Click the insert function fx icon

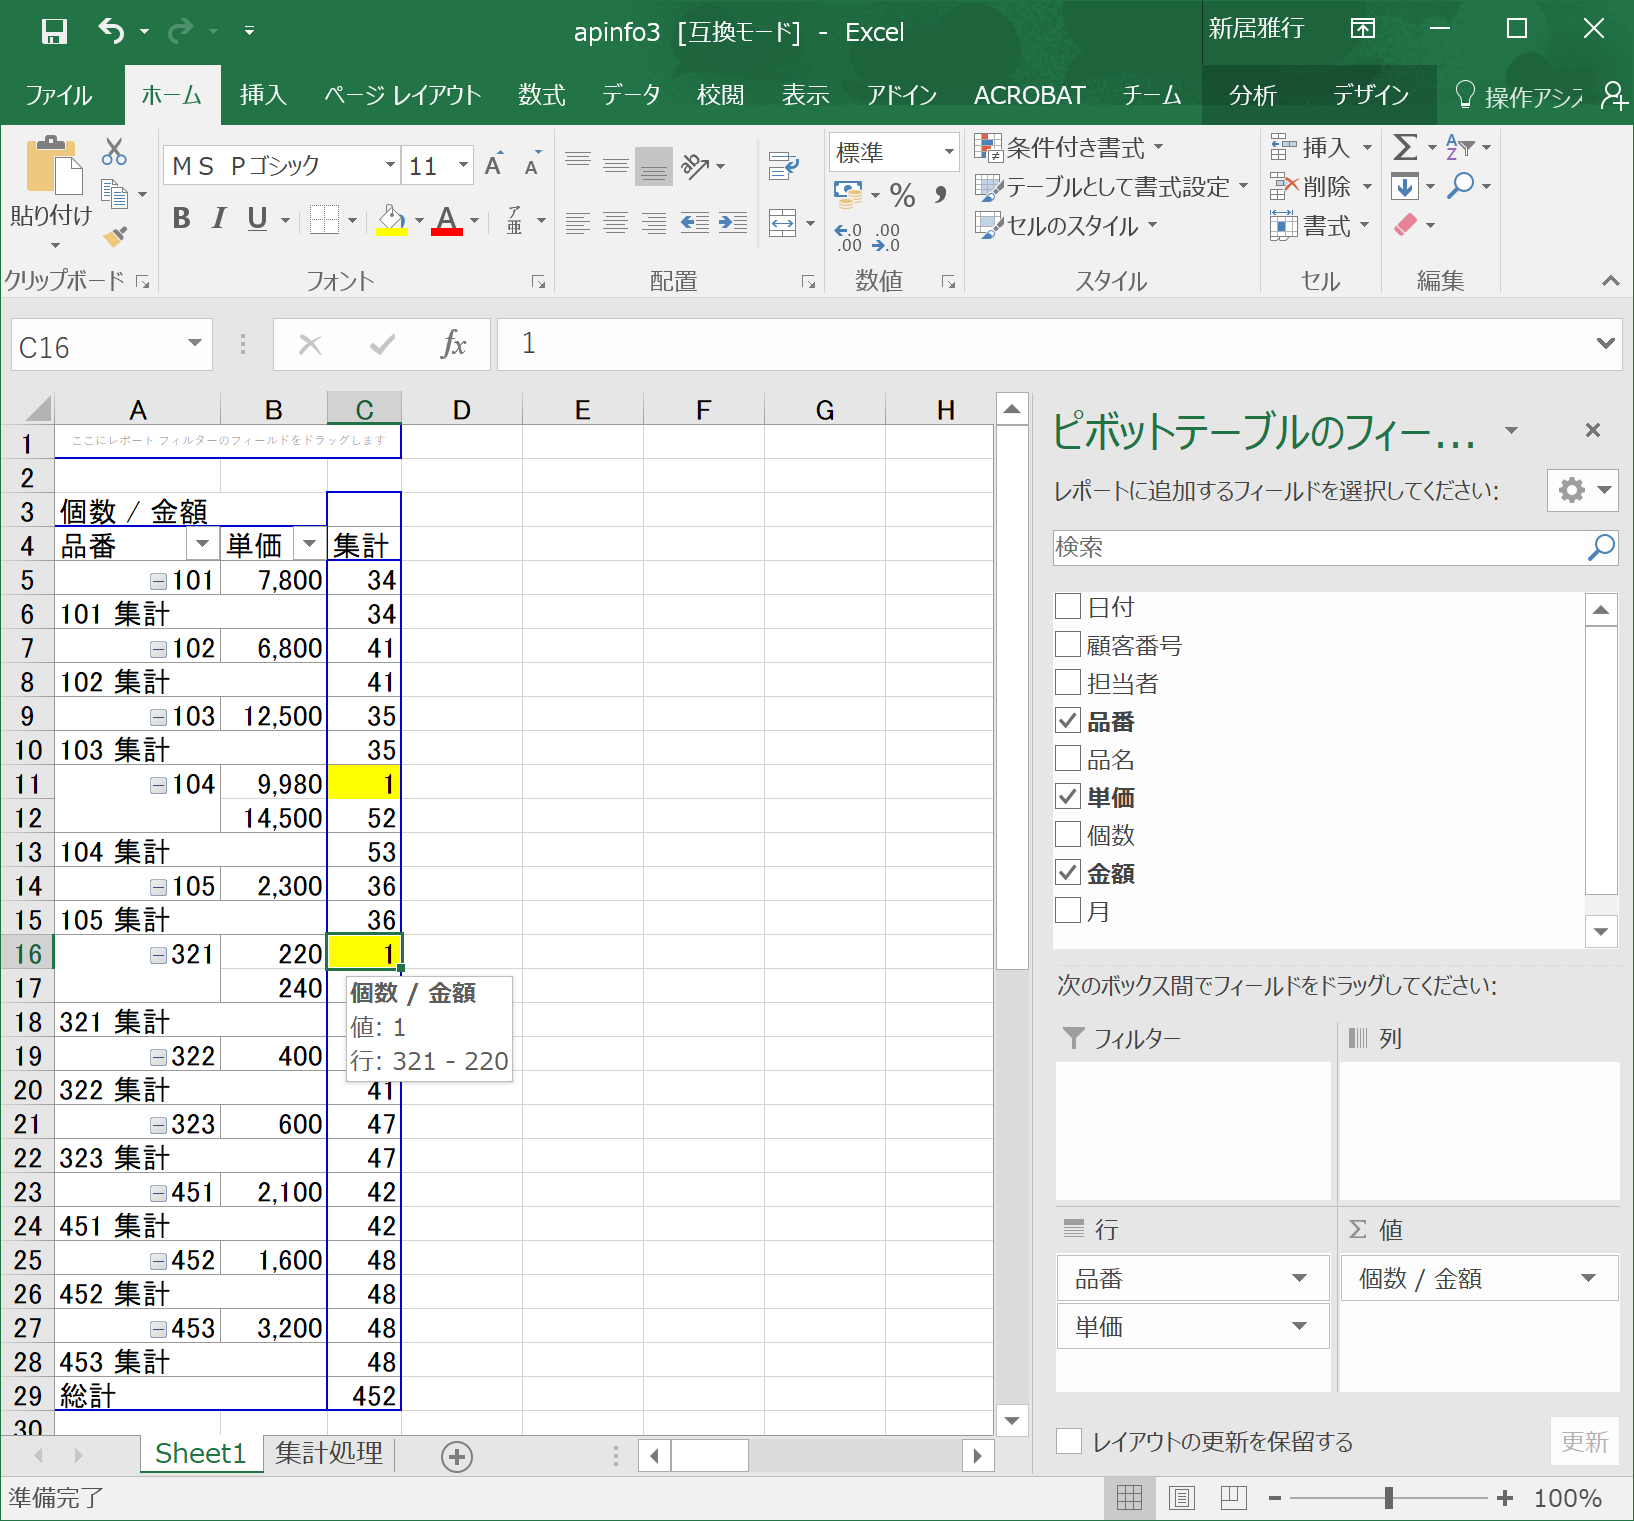(453, 345)
